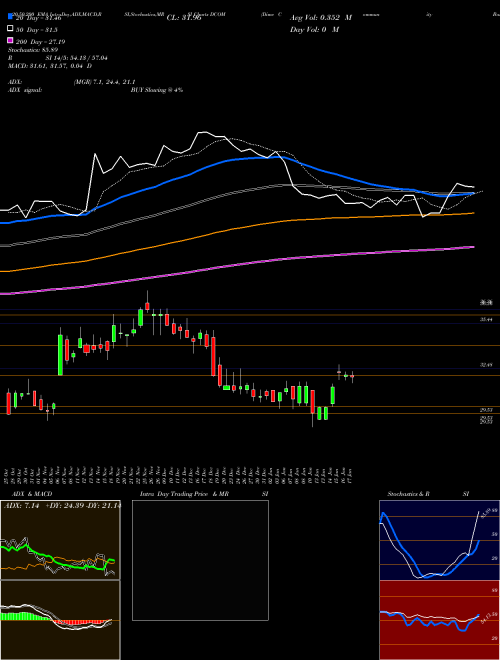This screenshot has height=660, width=500.
Task: Click the 'Intra Day Trading Price & MRSI' title
Action: [x=204, y=494]
